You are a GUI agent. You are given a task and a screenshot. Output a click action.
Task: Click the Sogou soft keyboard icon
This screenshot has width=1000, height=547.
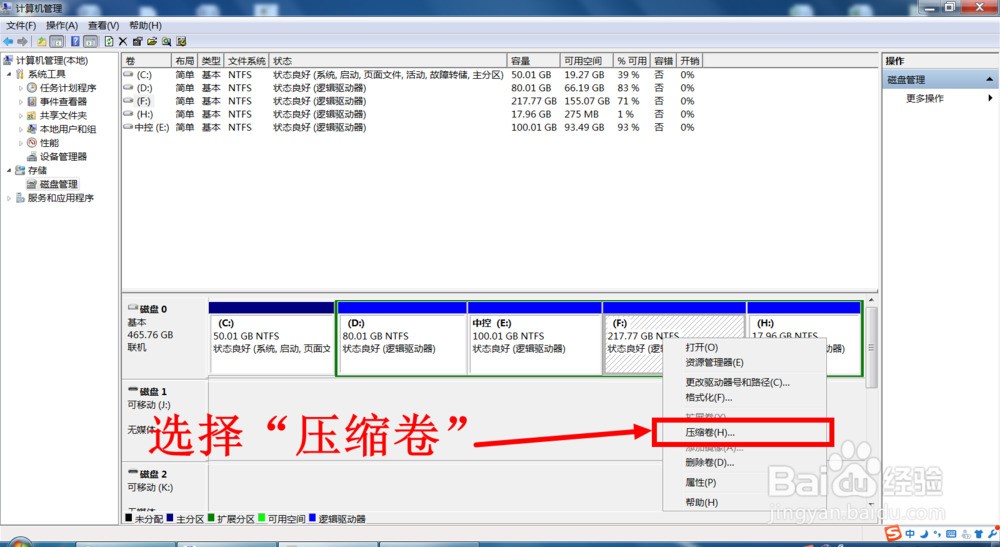(951, 534)
